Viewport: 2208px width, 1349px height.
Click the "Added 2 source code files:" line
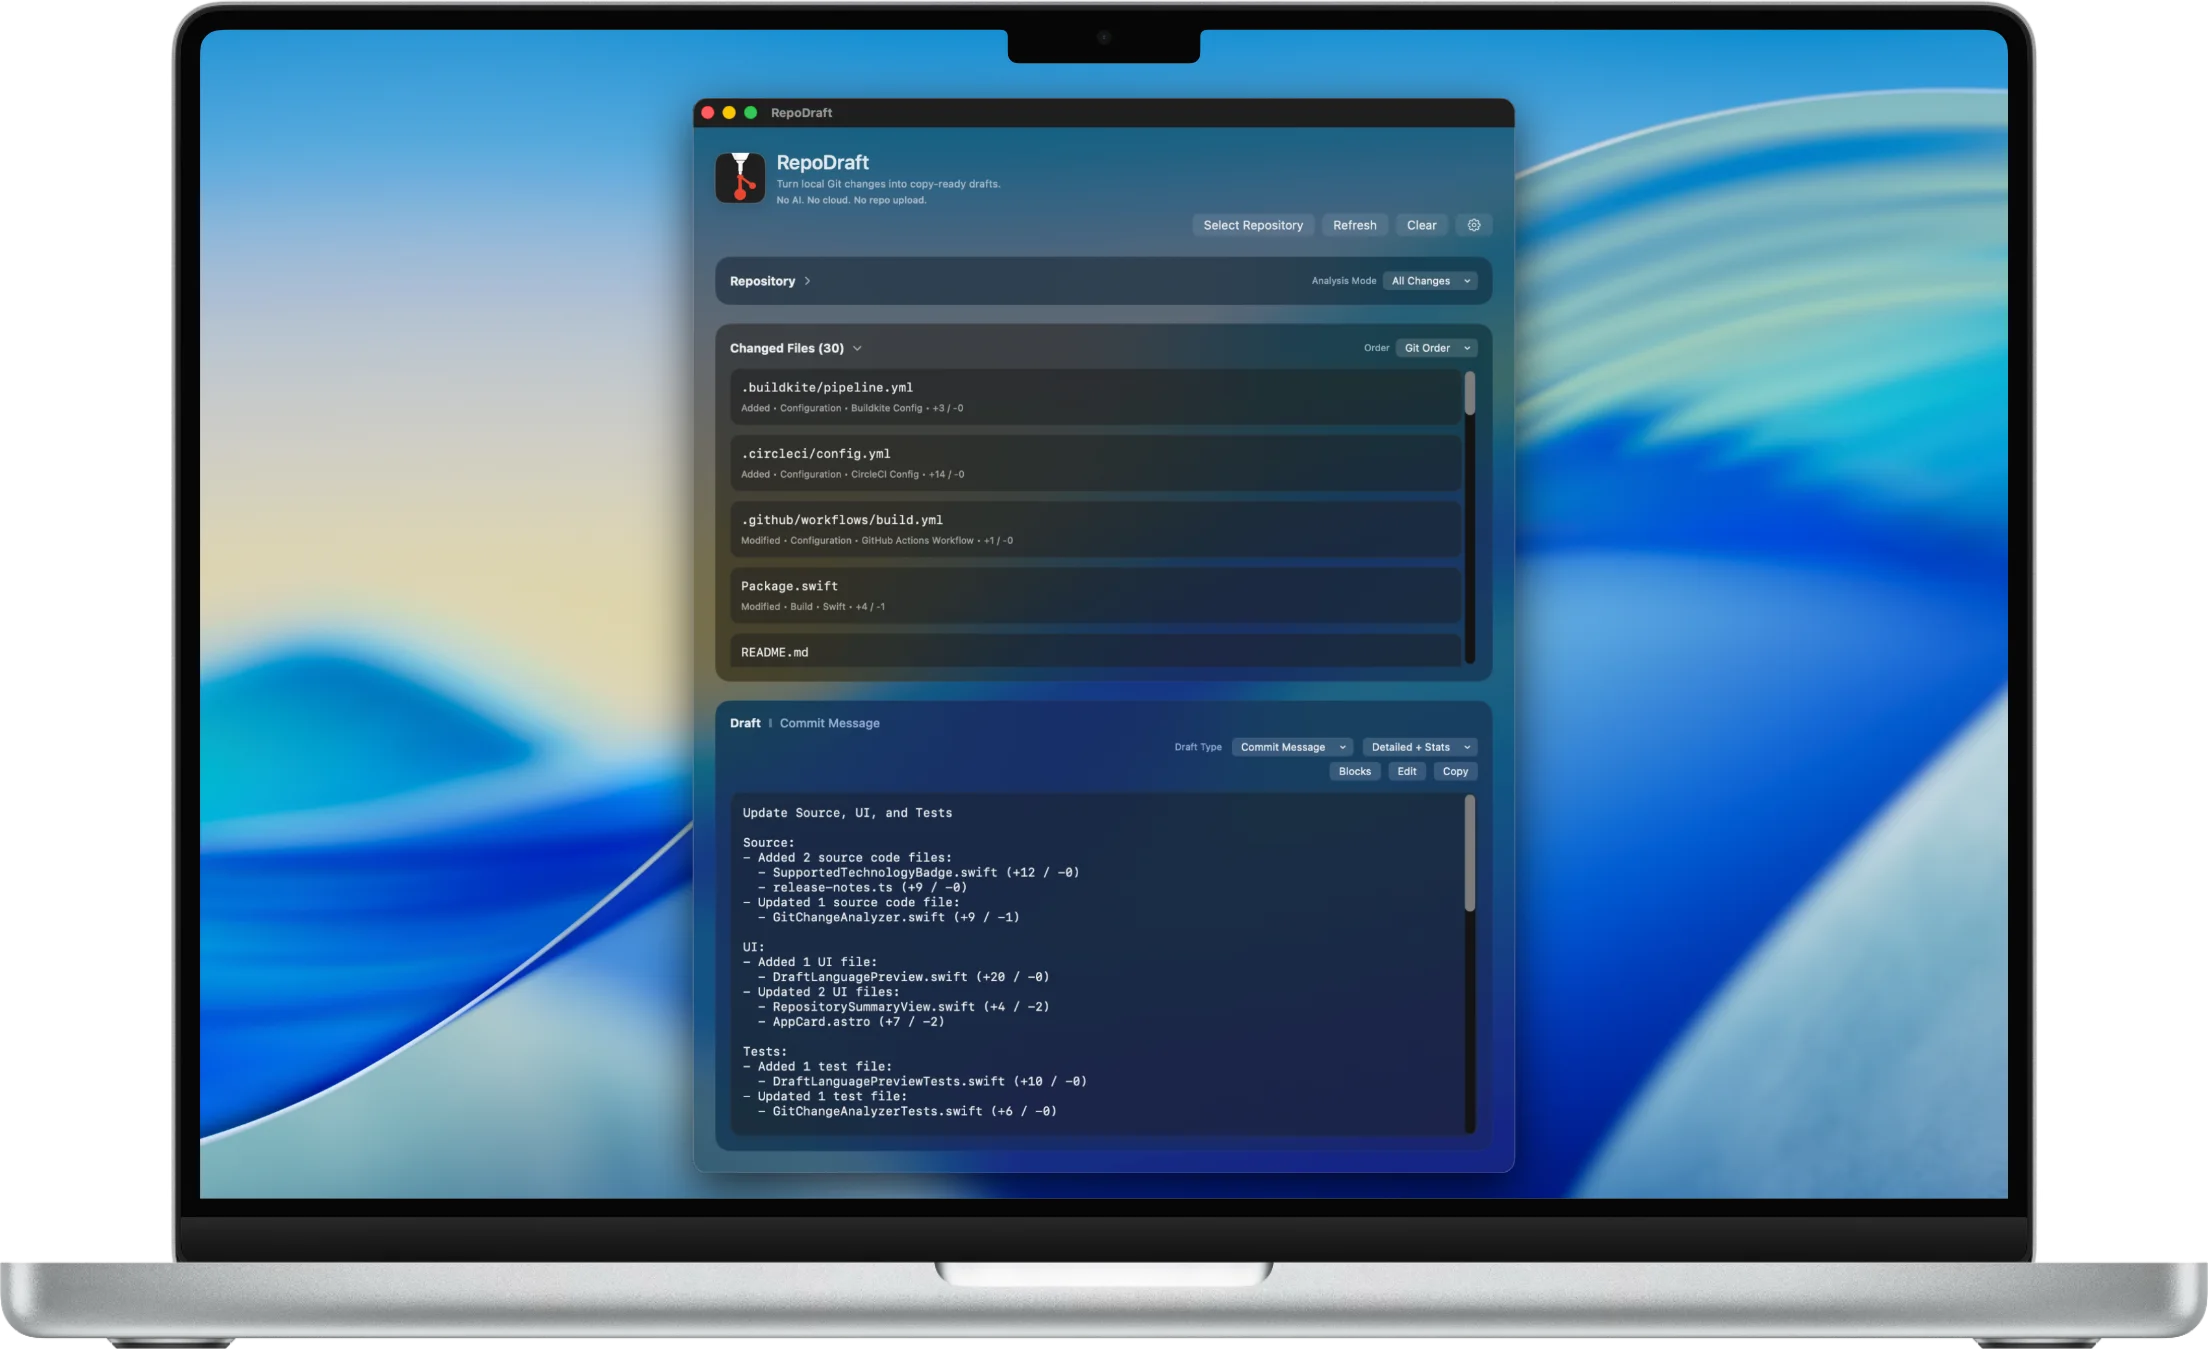[847, 858]
